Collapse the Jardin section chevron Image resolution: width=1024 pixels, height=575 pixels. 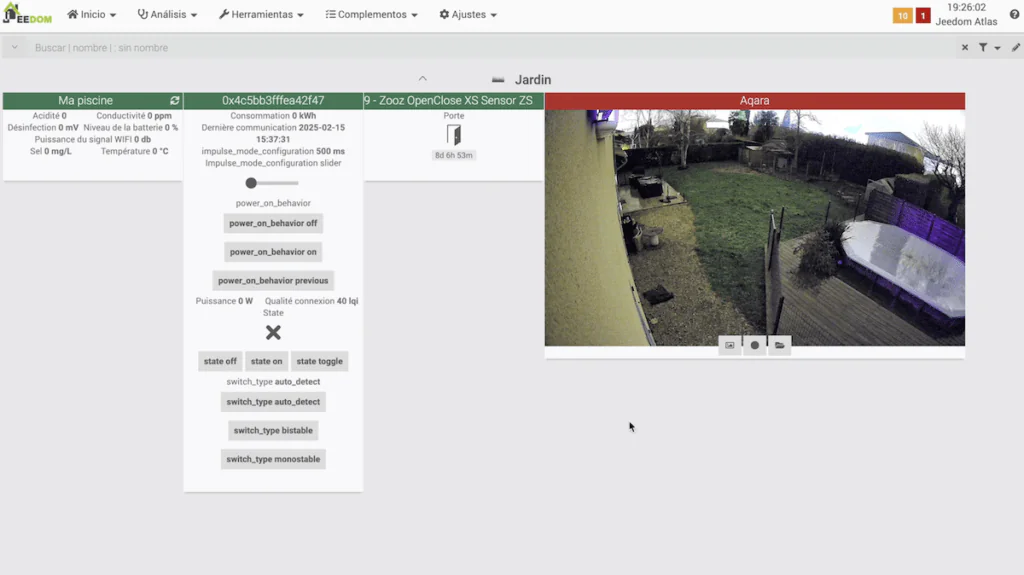[423, 78]
